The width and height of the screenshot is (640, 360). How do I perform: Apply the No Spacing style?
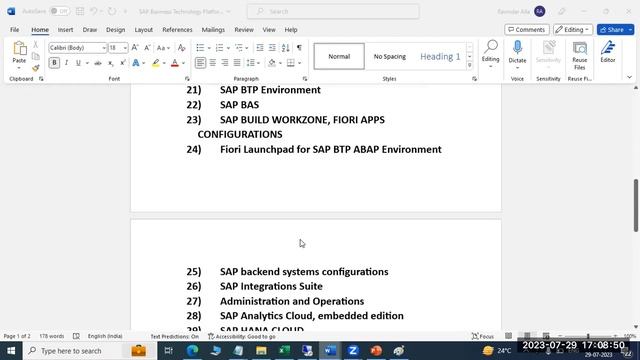click(390, 56)
